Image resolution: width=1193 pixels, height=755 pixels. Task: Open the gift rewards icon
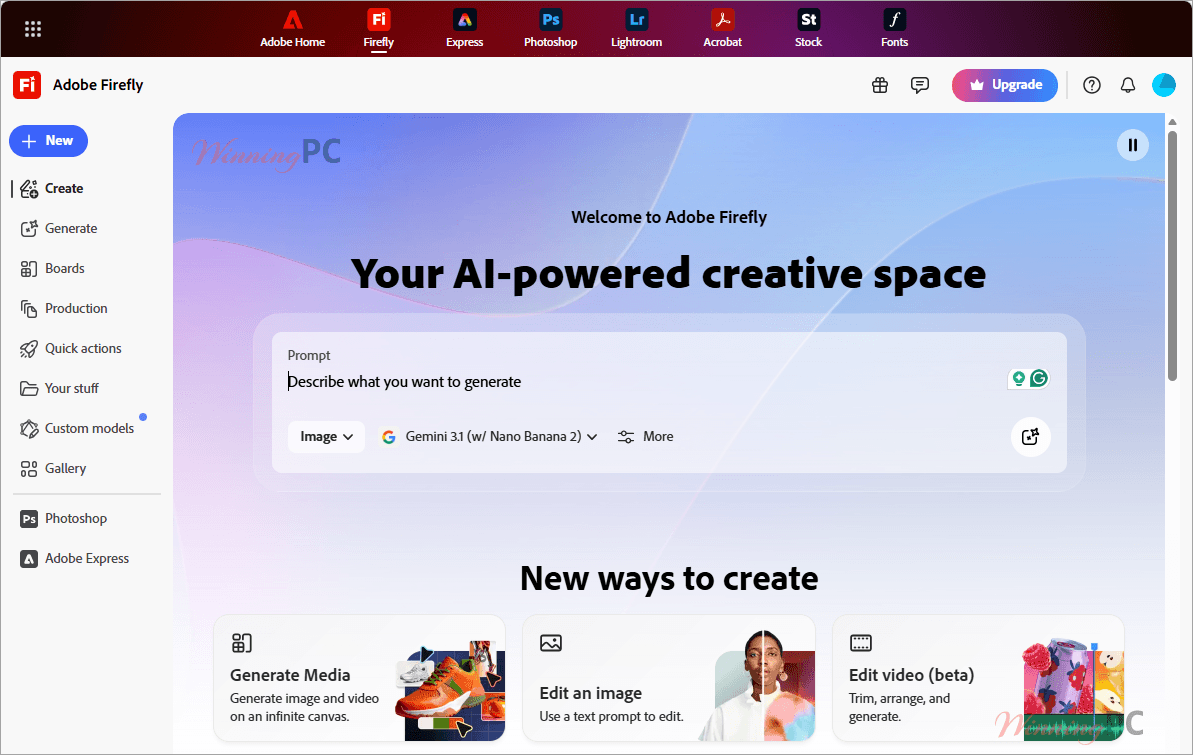click(880, 85)
